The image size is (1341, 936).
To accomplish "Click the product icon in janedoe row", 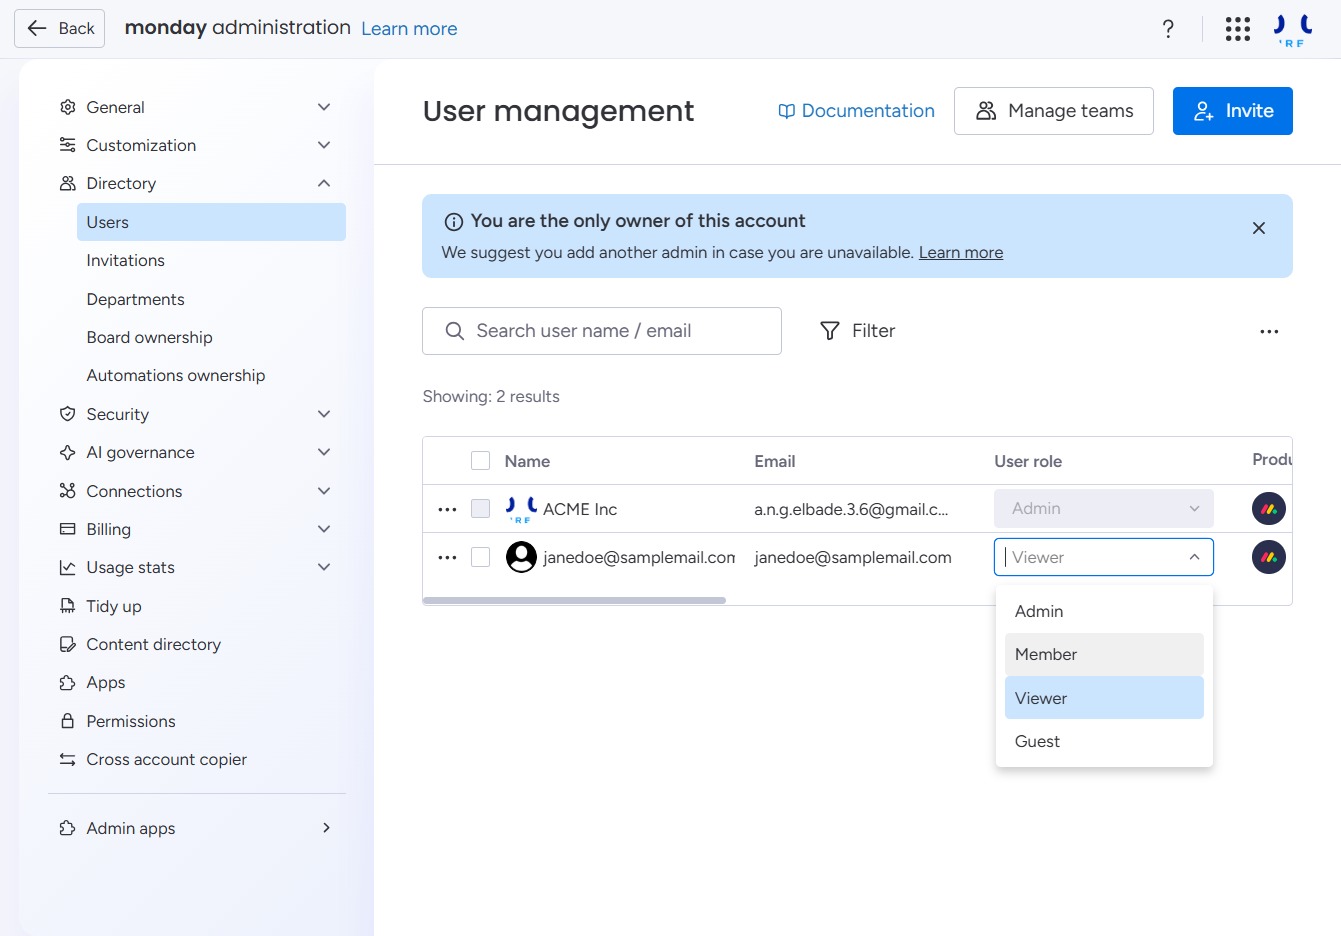I will 1269,557.
